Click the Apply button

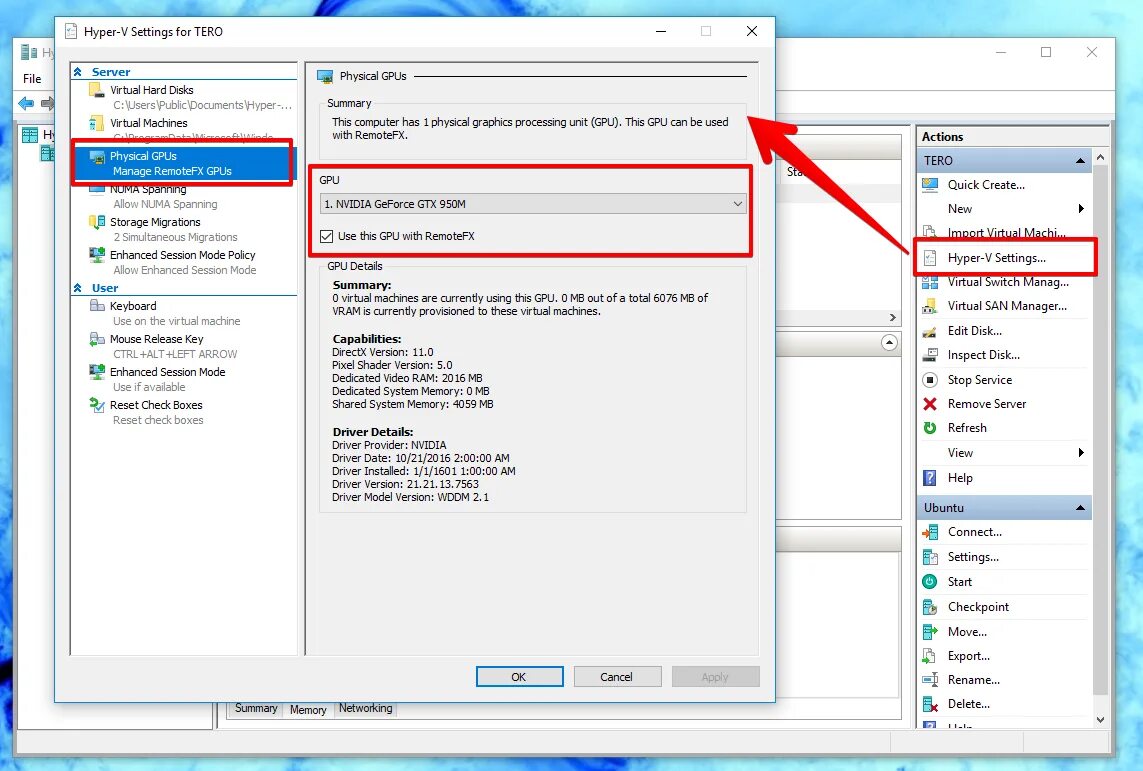point(715,677)
